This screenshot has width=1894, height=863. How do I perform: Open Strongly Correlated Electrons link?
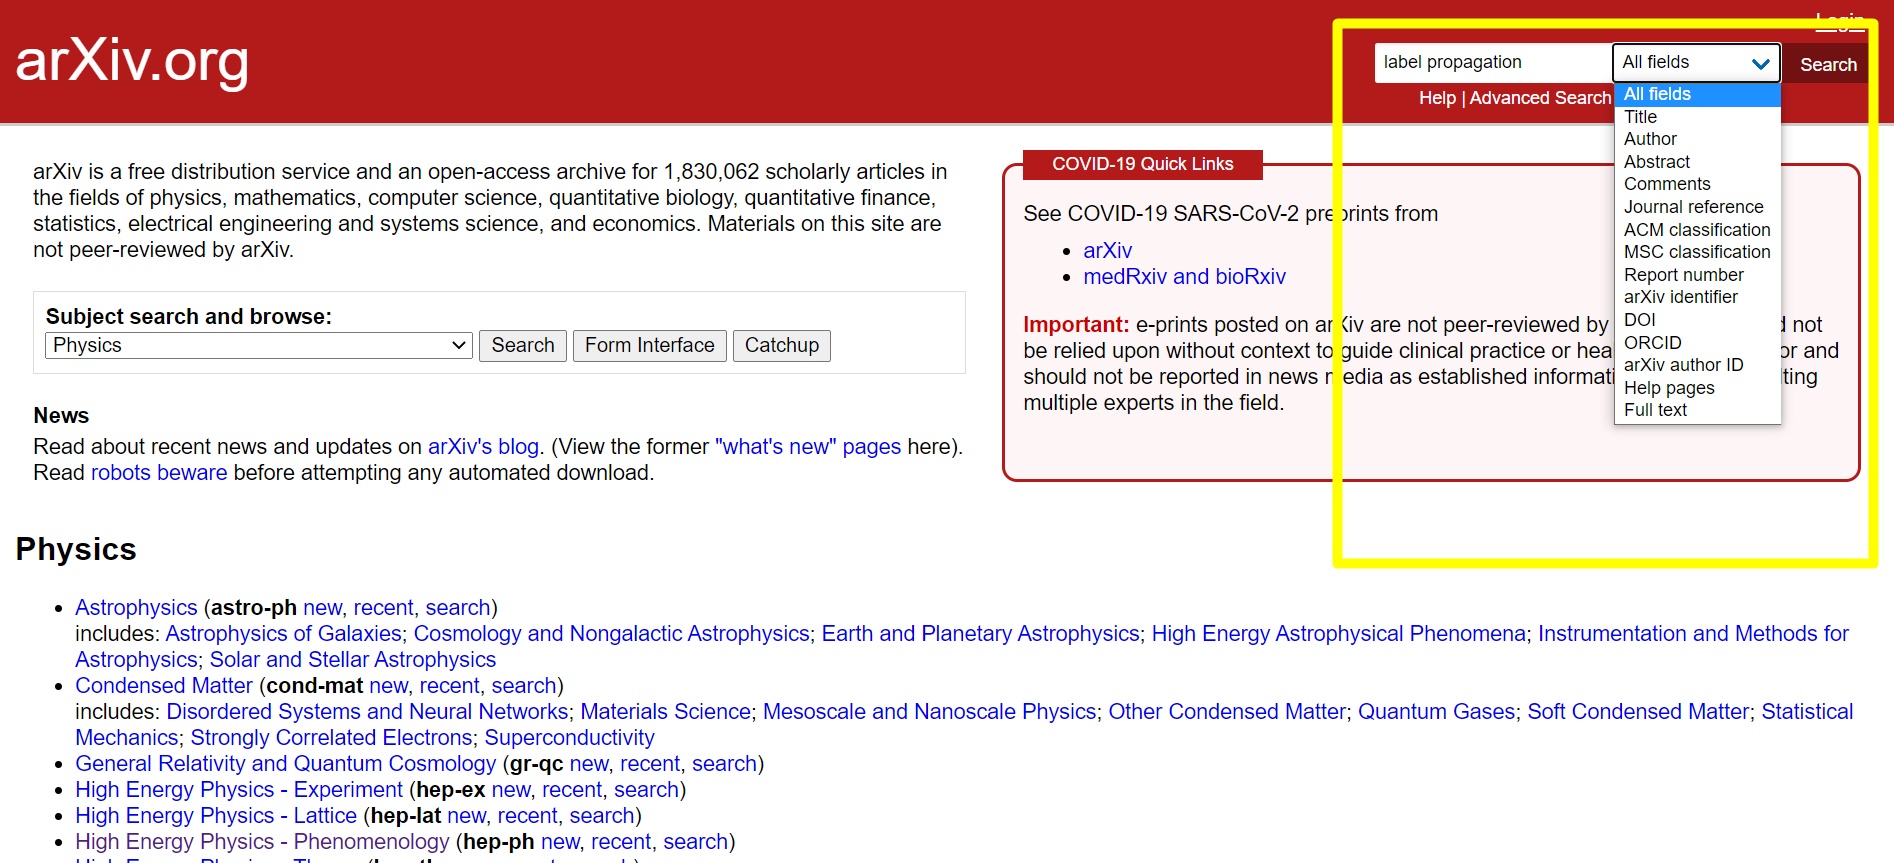(x=332, y=738)
